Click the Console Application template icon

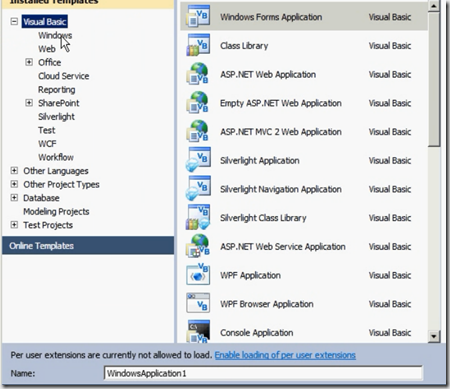coord(198,331)
